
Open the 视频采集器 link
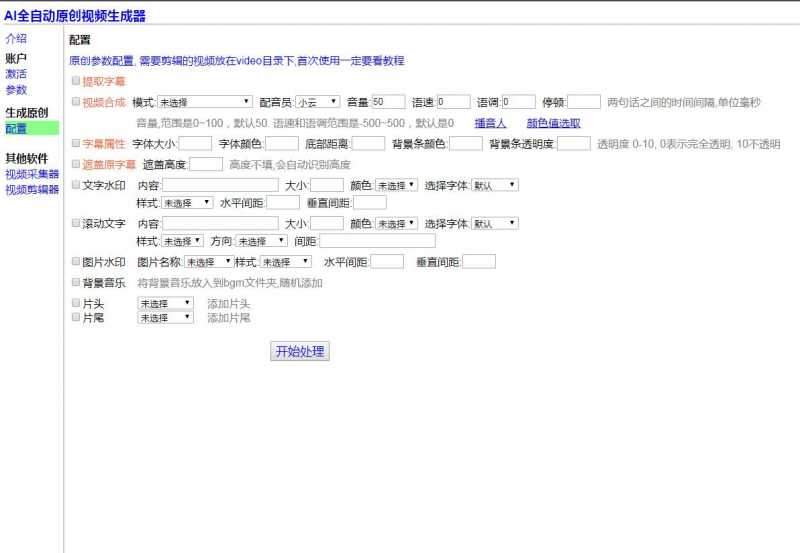pyautogui.click(x=32, y=174)
